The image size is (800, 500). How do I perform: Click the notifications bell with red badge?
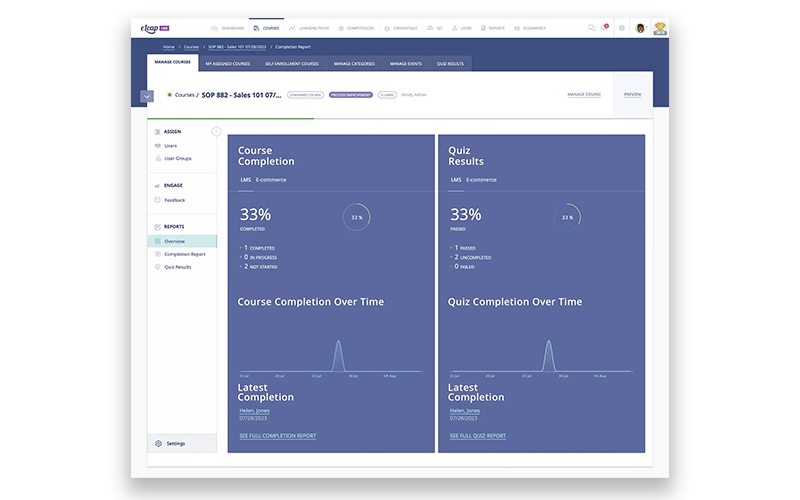point(604,28)
